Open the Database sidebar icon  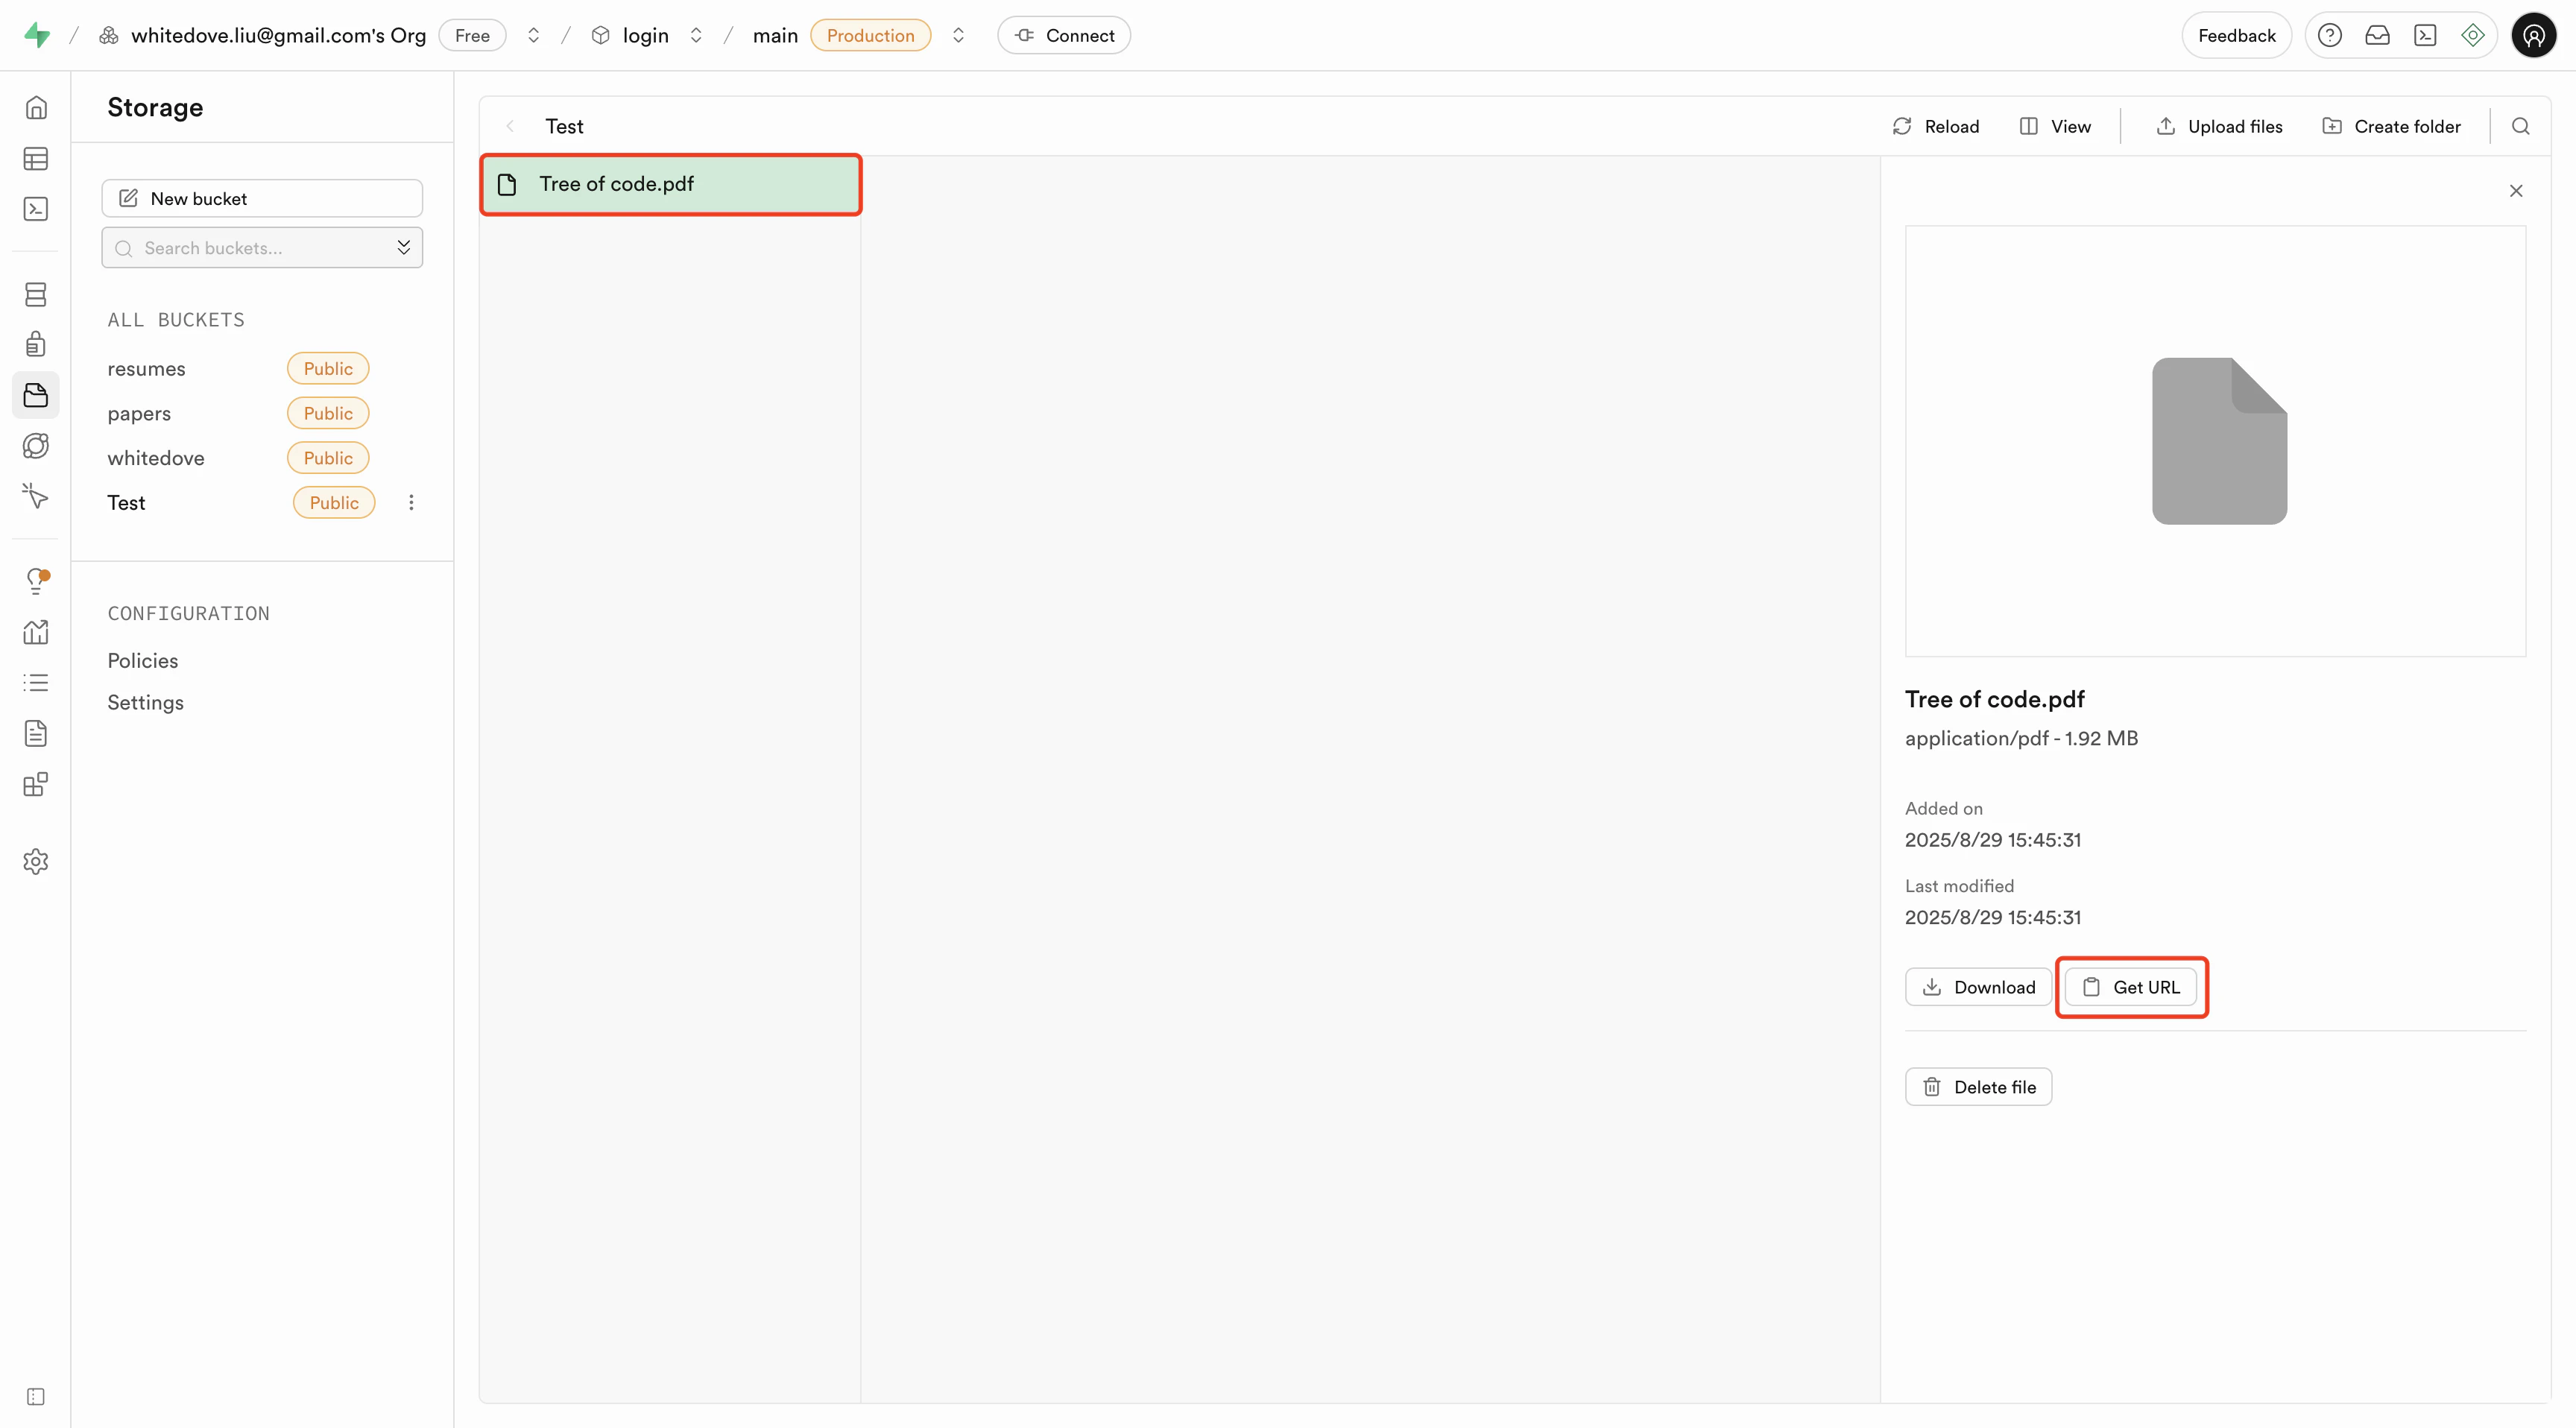tap(36, 294)
